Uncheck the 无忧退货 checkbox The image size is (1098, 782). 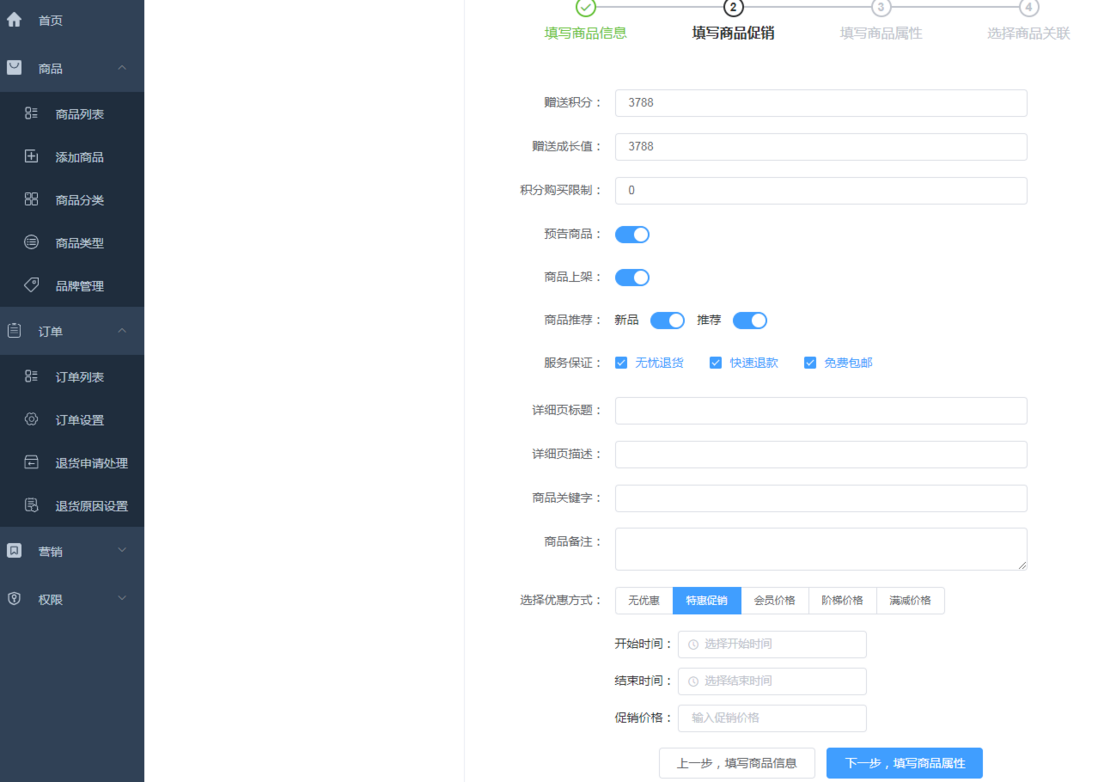point(621,363)
